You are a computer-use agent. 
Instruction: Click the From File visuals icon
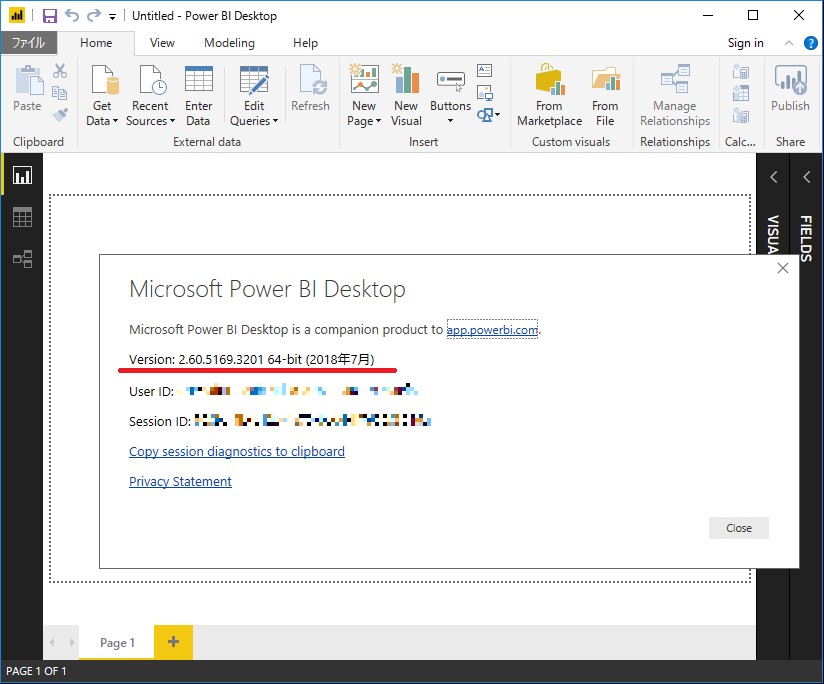(604, 82)
